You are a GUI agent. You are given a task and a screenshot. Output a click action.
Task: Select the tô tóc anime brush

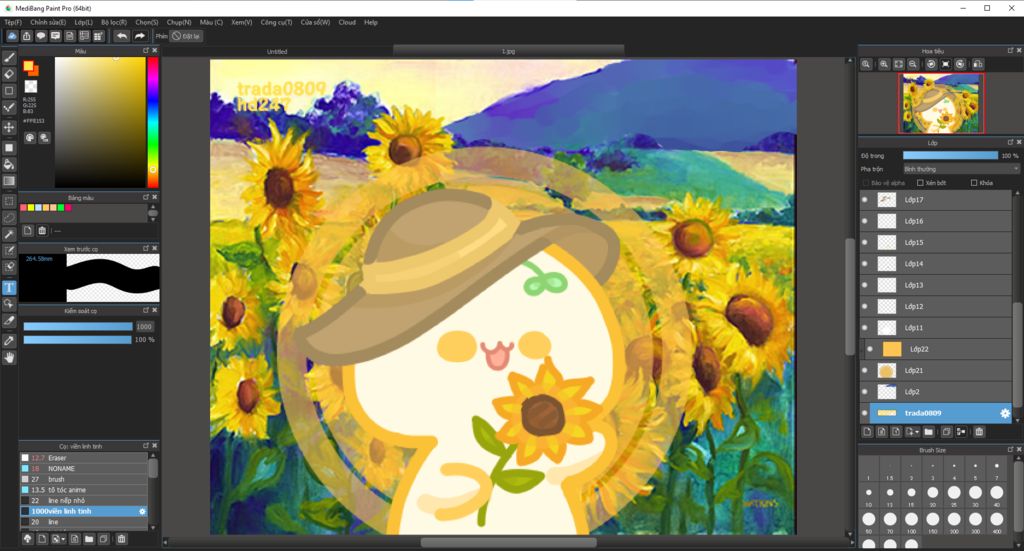pos(84,490)
